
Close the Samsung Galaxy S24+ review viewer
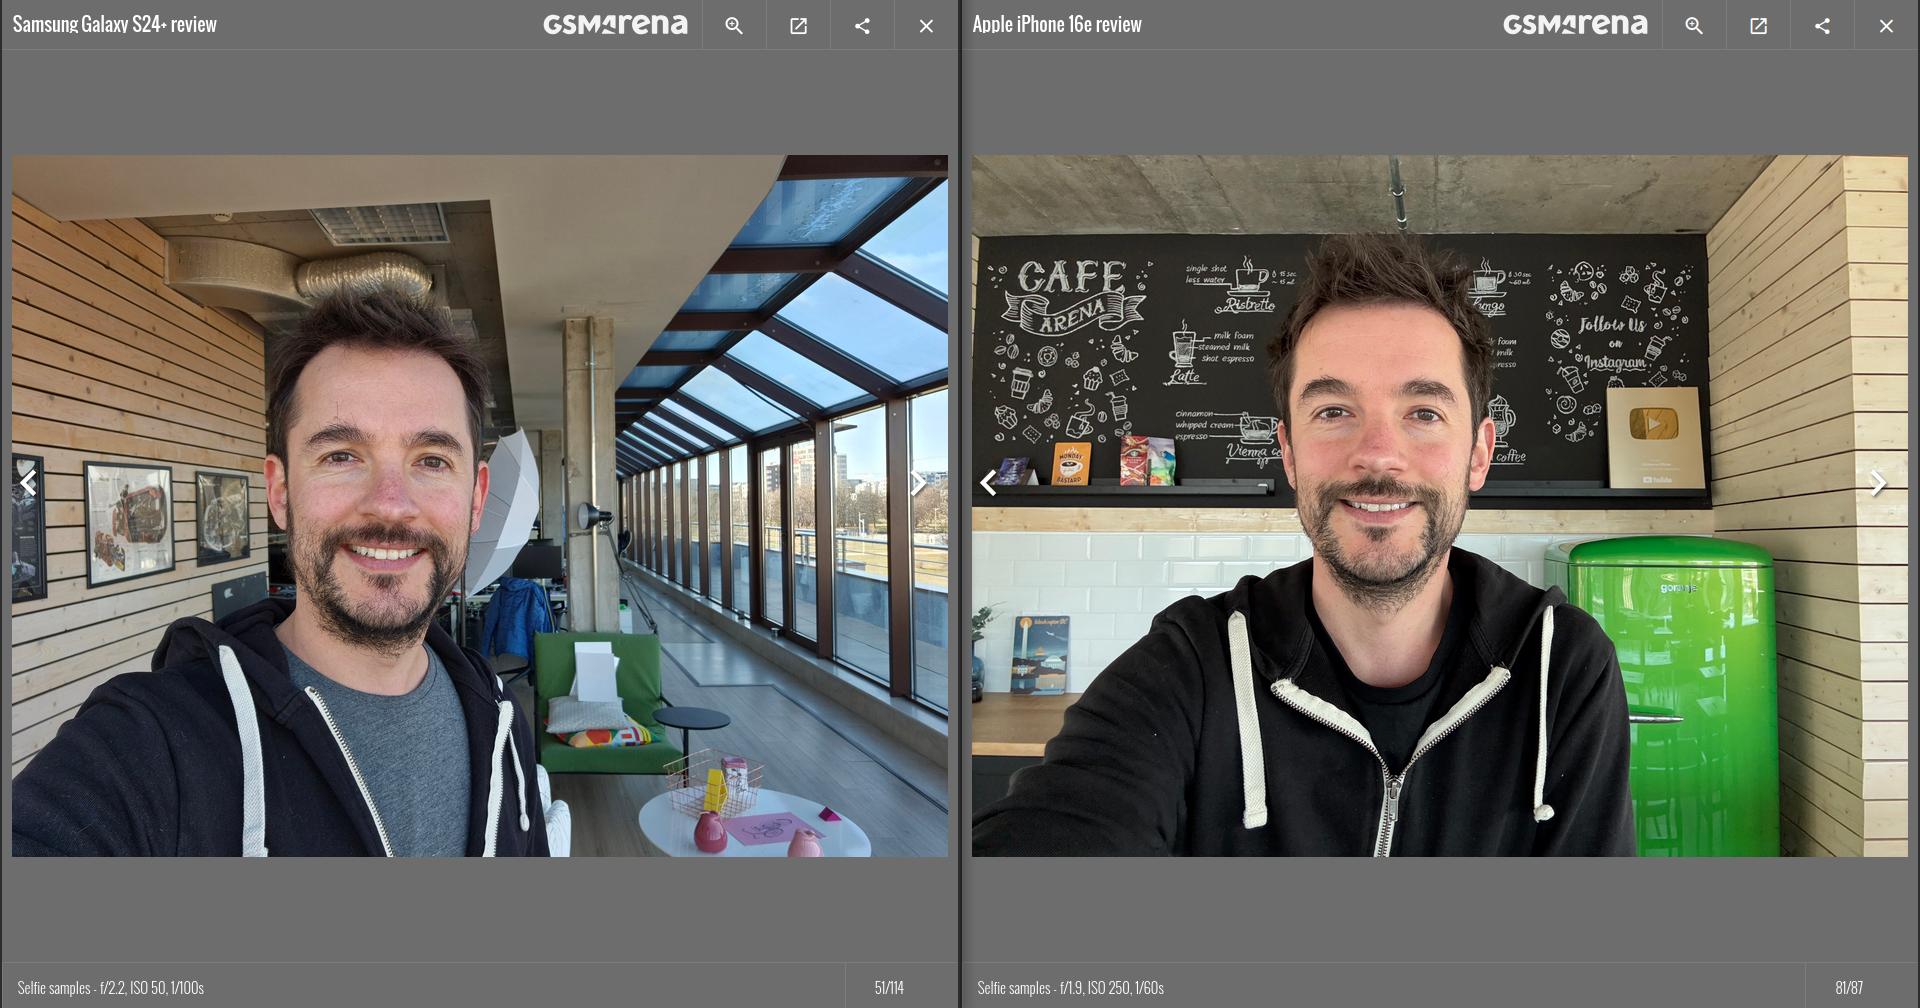click(x=926, y=26)
